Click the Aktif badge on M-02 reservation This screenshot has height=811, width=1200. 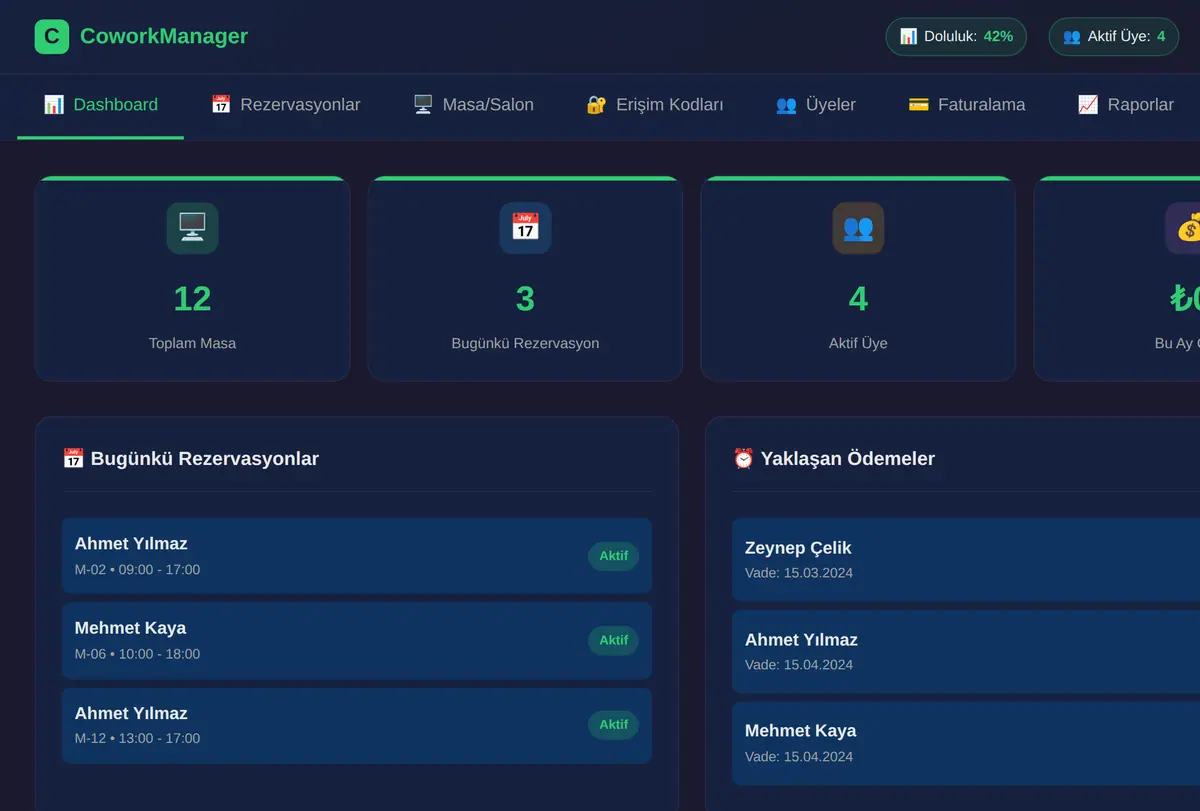(x=613, y=556)
